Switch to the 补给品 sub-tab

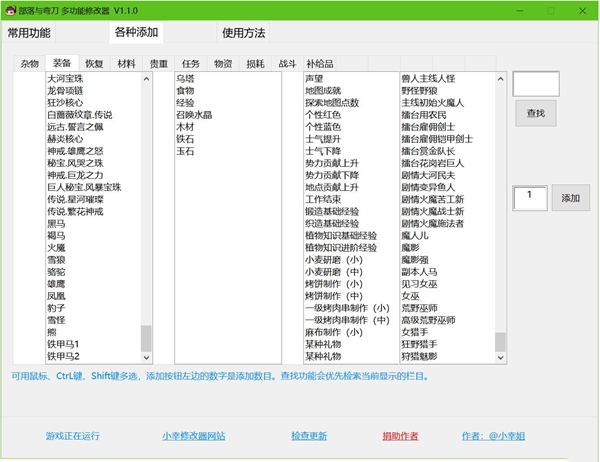point(320,63)
